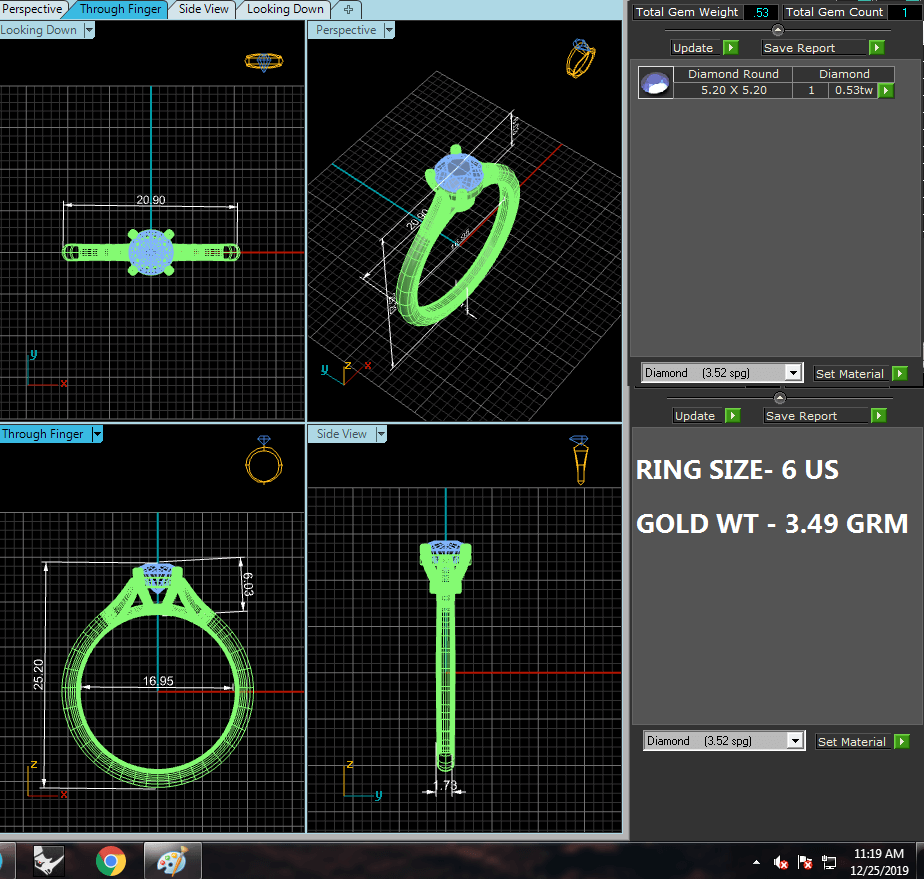Open the Side View viewport dropdown menu
Image resolution: width=924 pixels, height=879 pixels.
coord(379,434)
